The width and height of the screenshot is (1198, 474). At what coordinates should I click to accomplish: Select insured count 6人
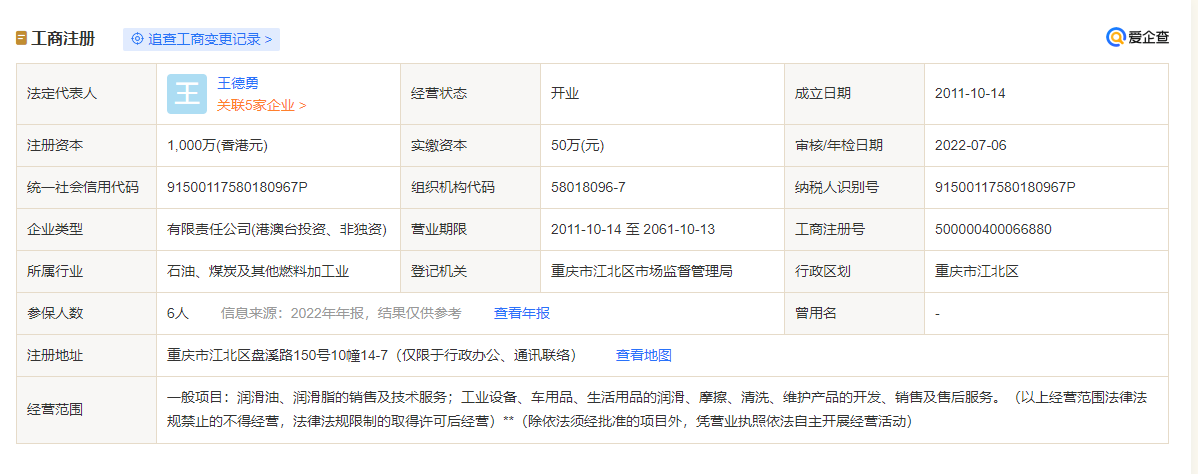(178, 313)
